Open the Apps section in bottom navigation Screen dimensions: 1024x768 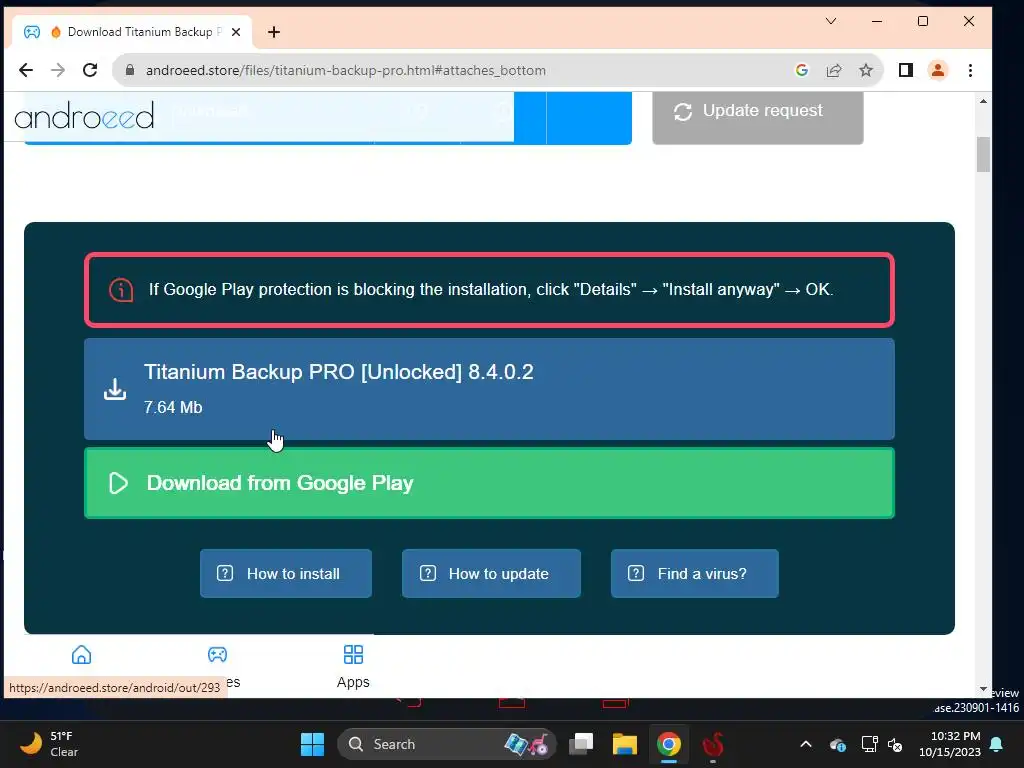353,666
